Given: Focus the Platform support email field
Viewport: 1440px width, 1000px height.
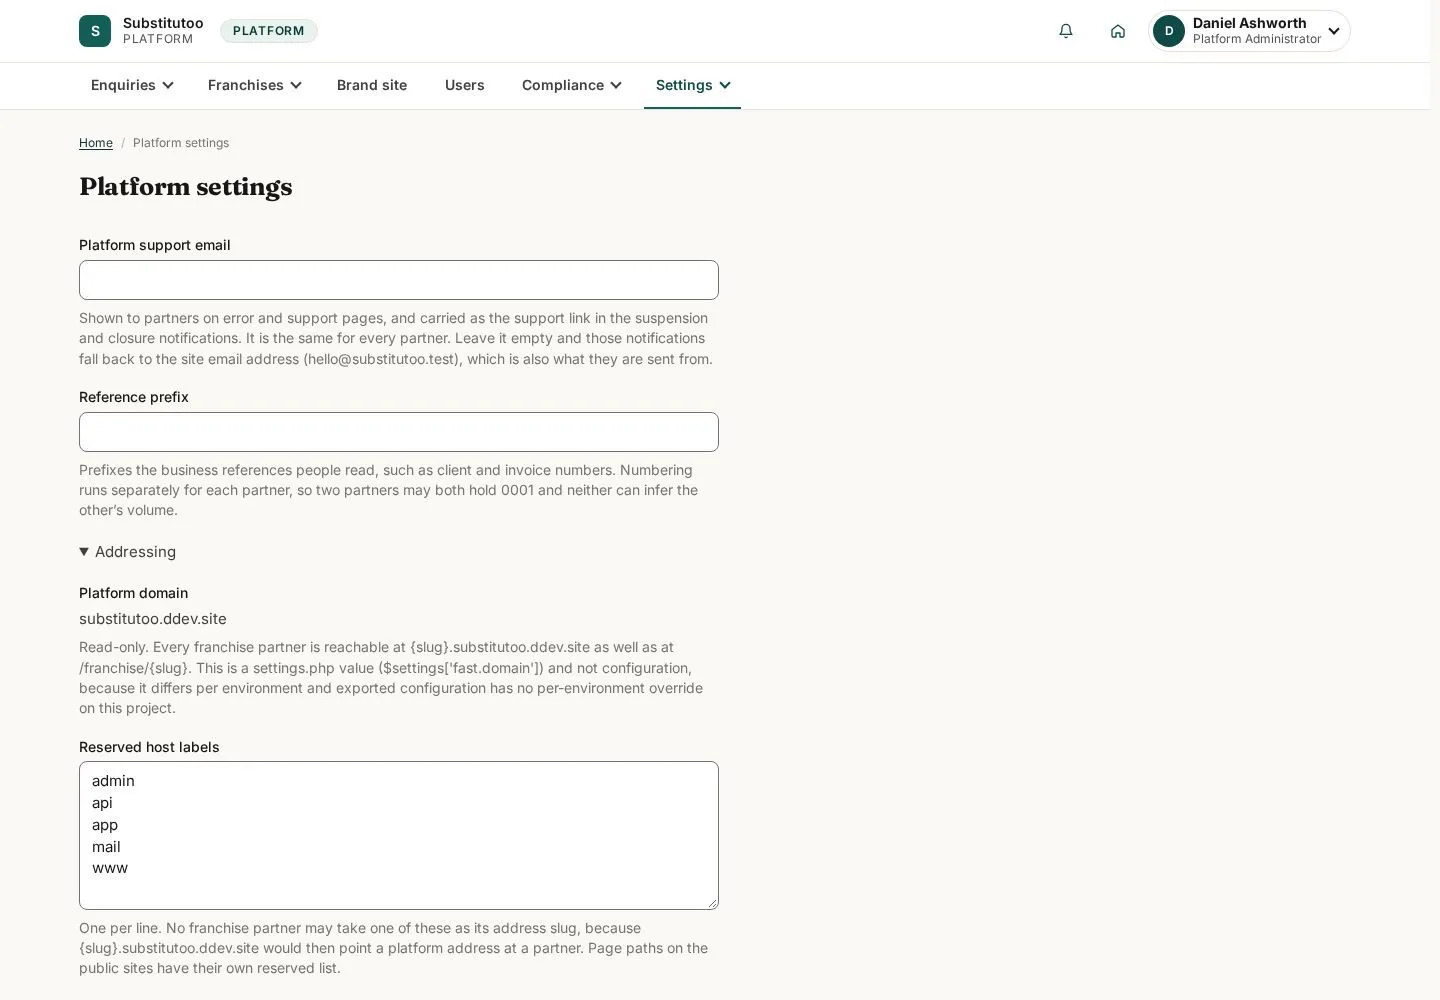Looking at the screenshot, I should coord(399,280).
